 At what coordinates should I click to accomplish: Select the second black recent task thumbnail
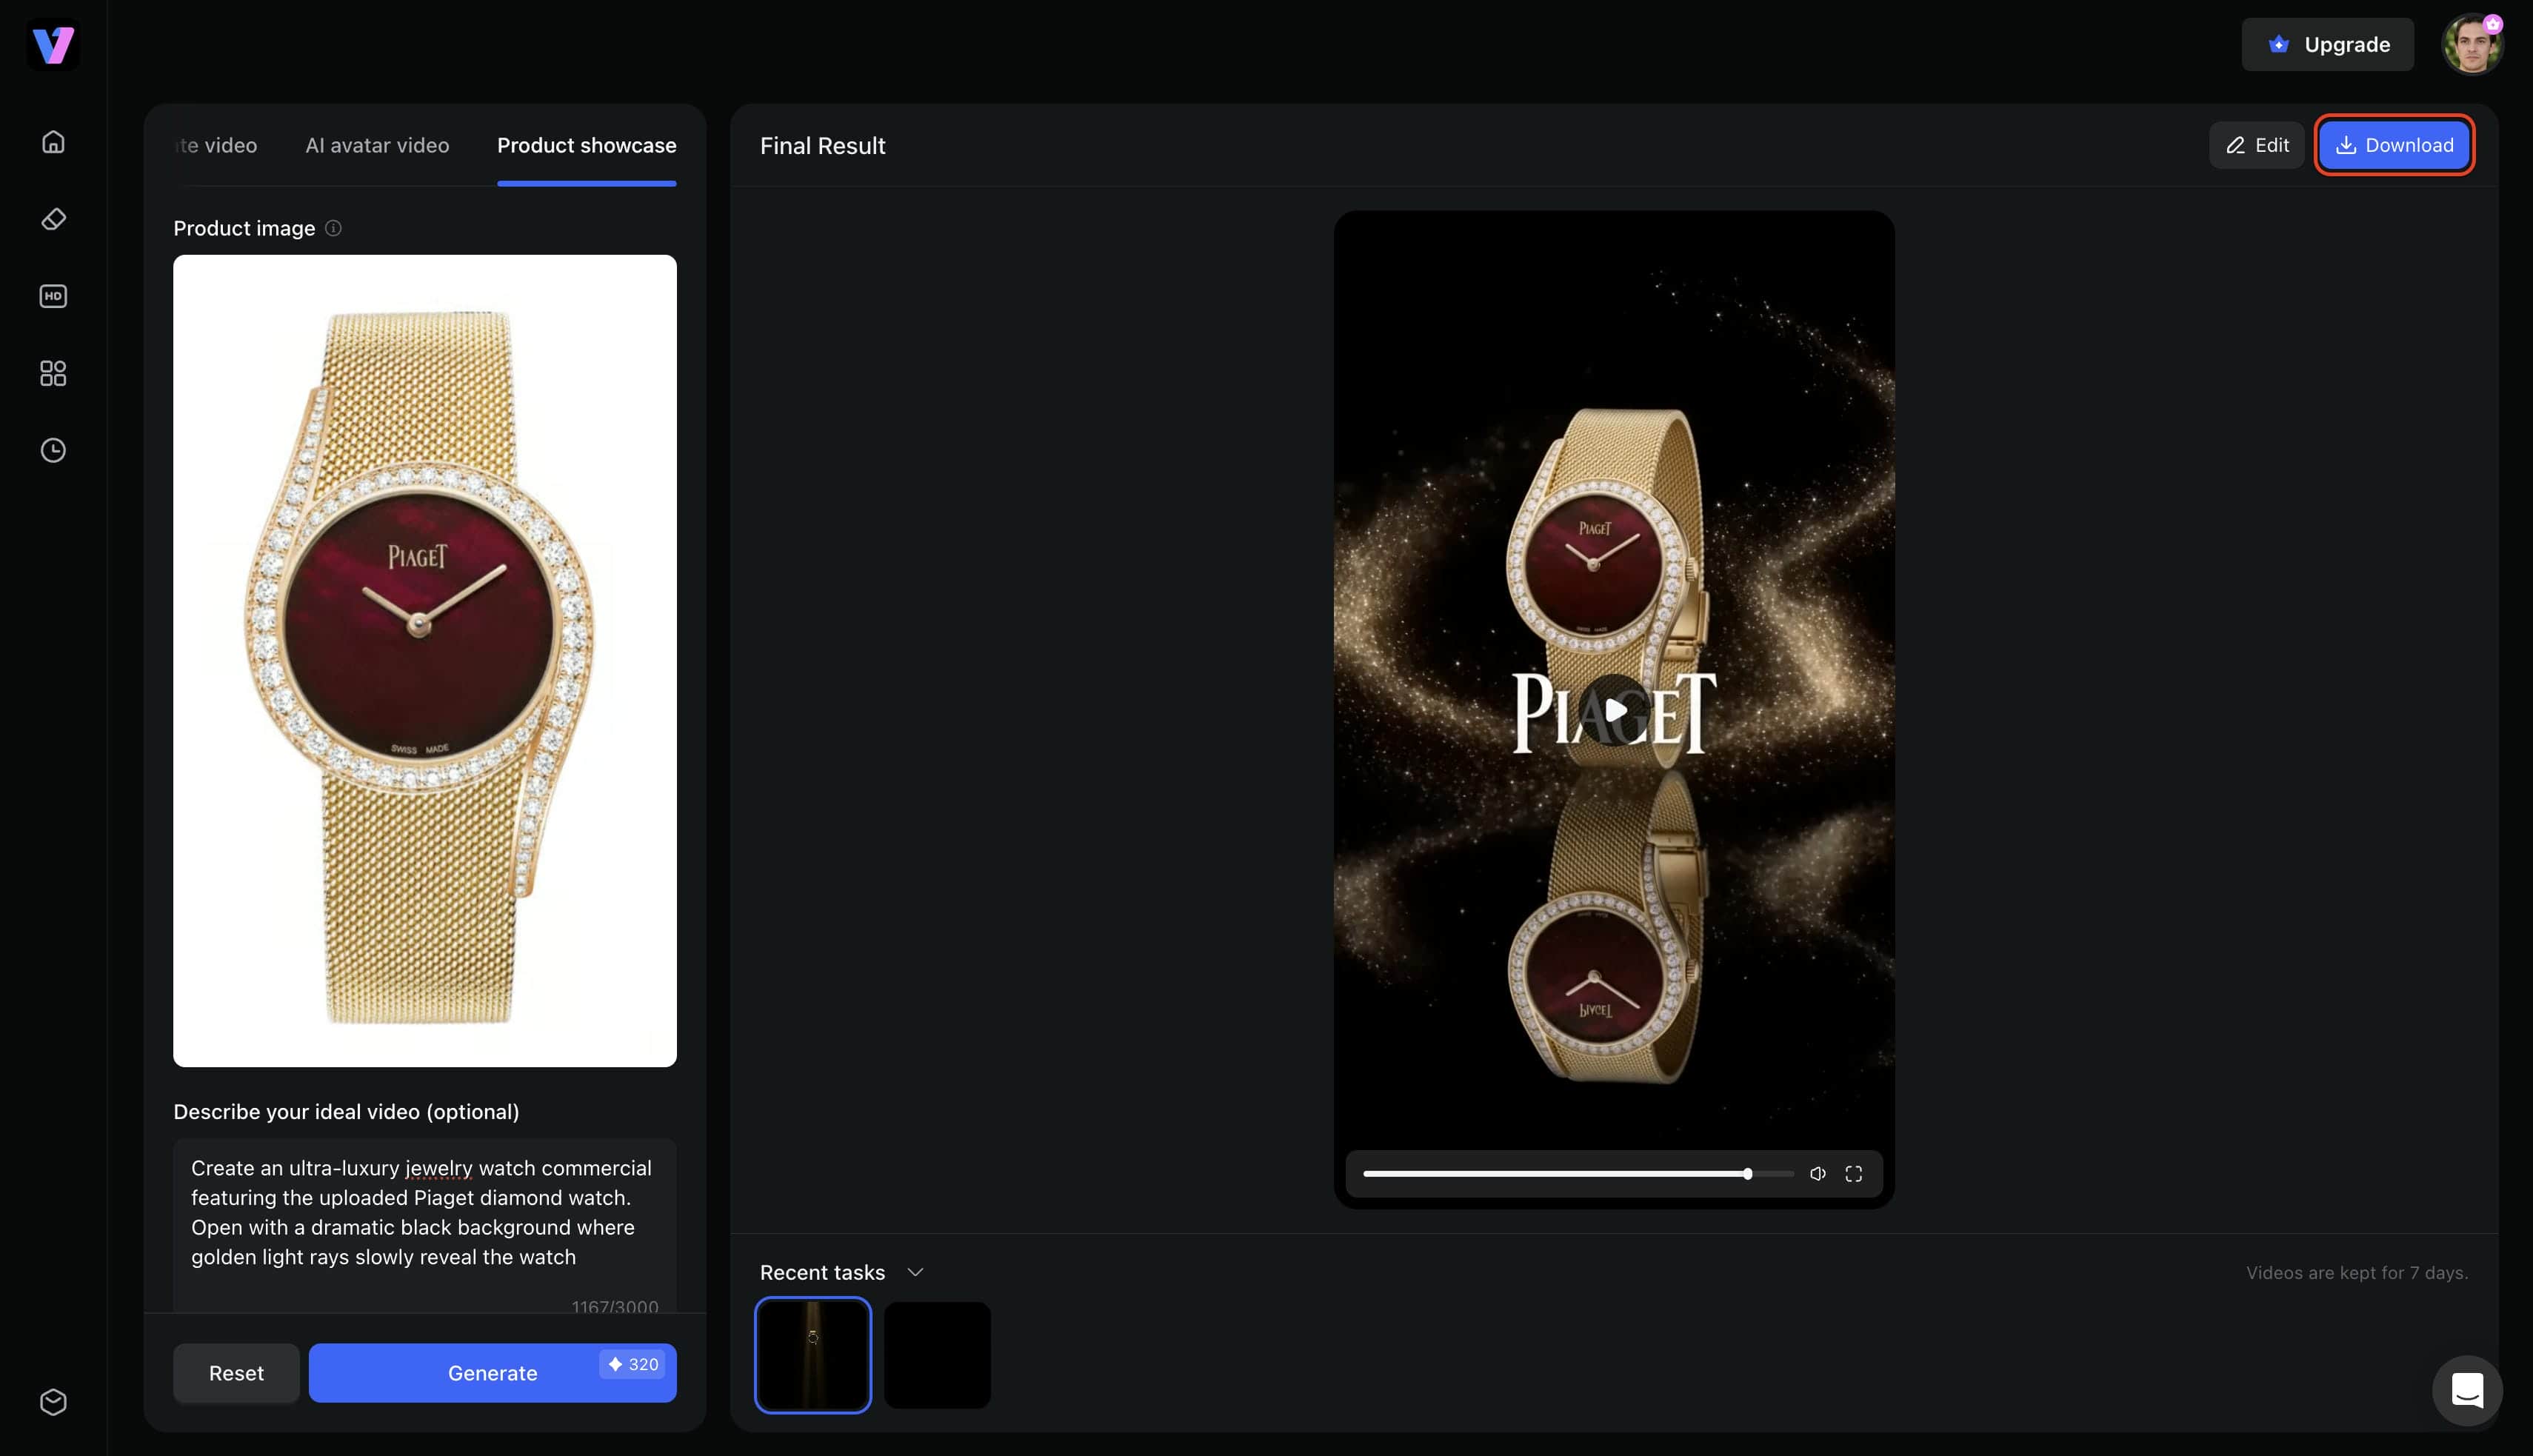pos(937,1355)
